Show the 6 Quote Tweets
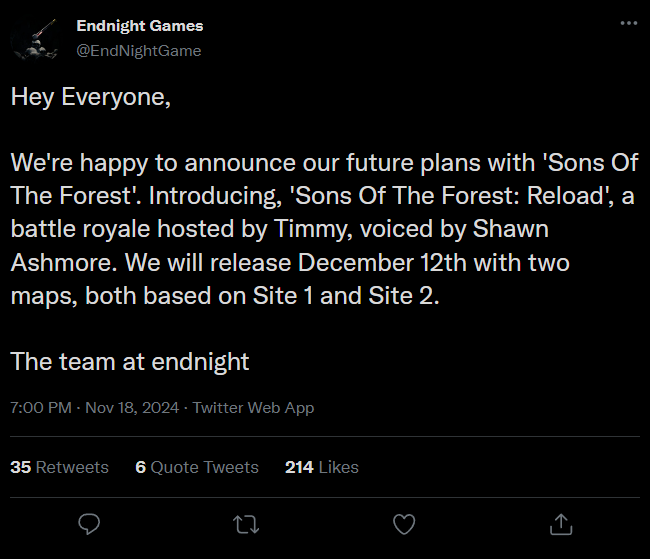Image resolution: width=650 pixels, height=559 pixels. pos(197,467)
